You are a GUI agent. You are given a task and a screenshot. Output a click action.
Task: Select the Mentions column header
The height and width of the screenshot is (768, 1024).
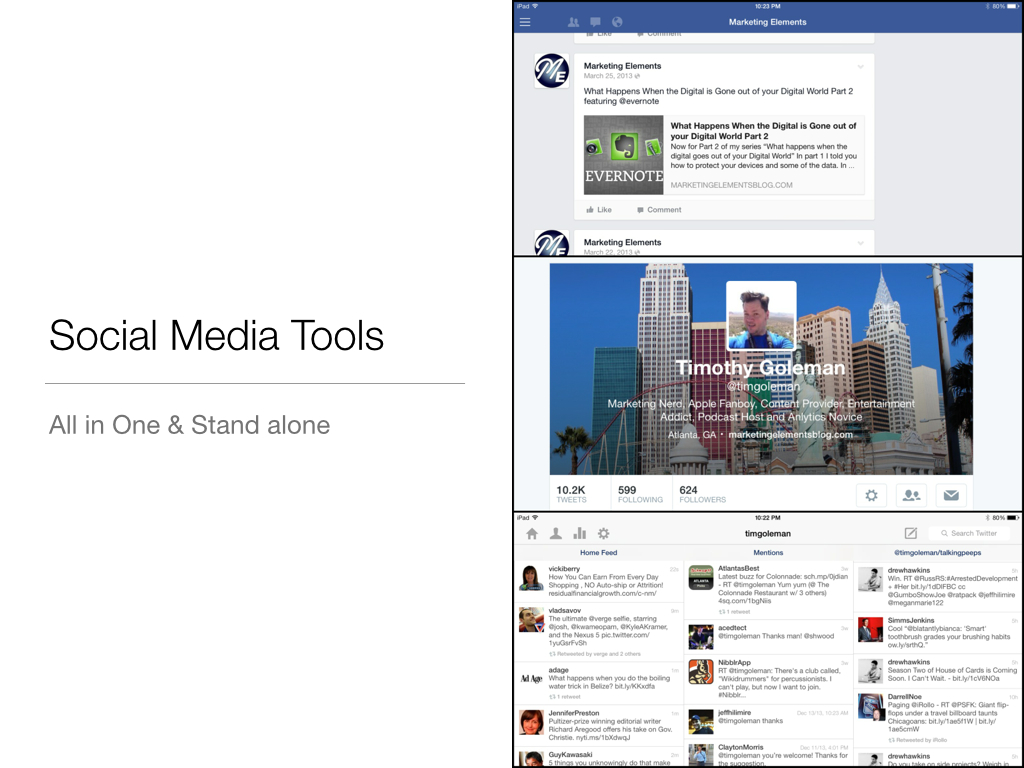coord(768,552)
